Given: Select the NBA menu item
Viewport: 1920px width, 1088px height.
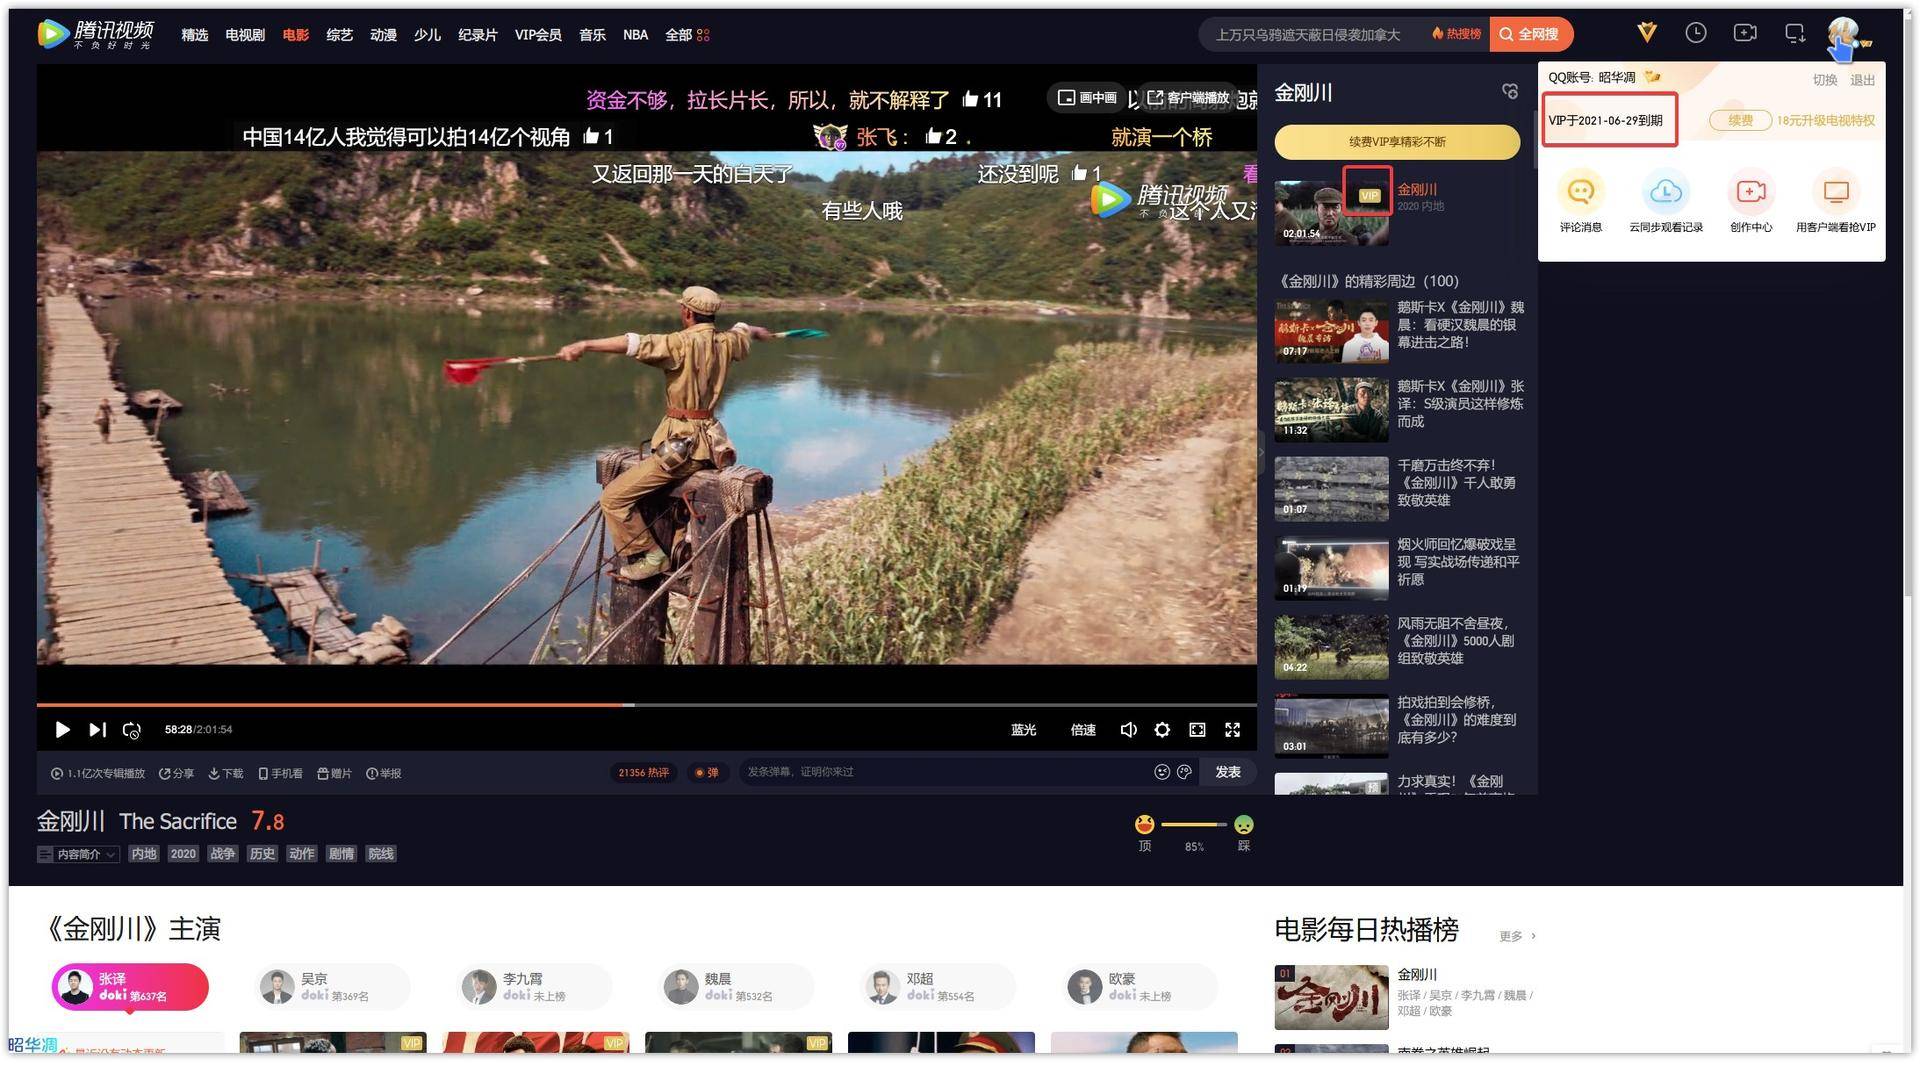Looking at the screenshot, I should pos(635,34).
